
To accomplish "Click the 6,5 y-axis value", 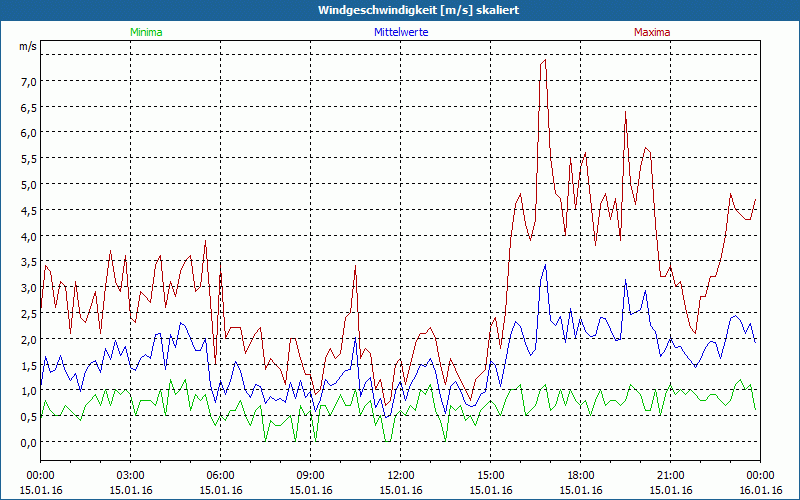I will [x=28, y=107].
